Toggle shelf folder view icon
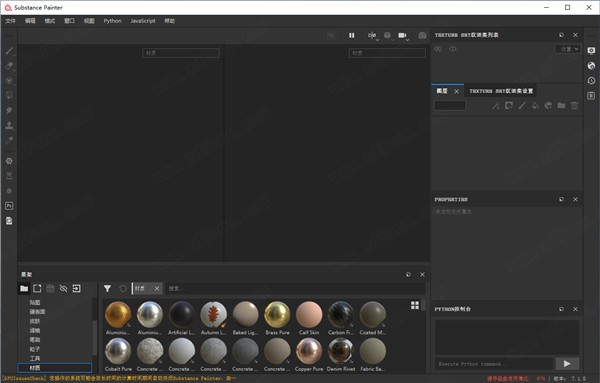 24,288
